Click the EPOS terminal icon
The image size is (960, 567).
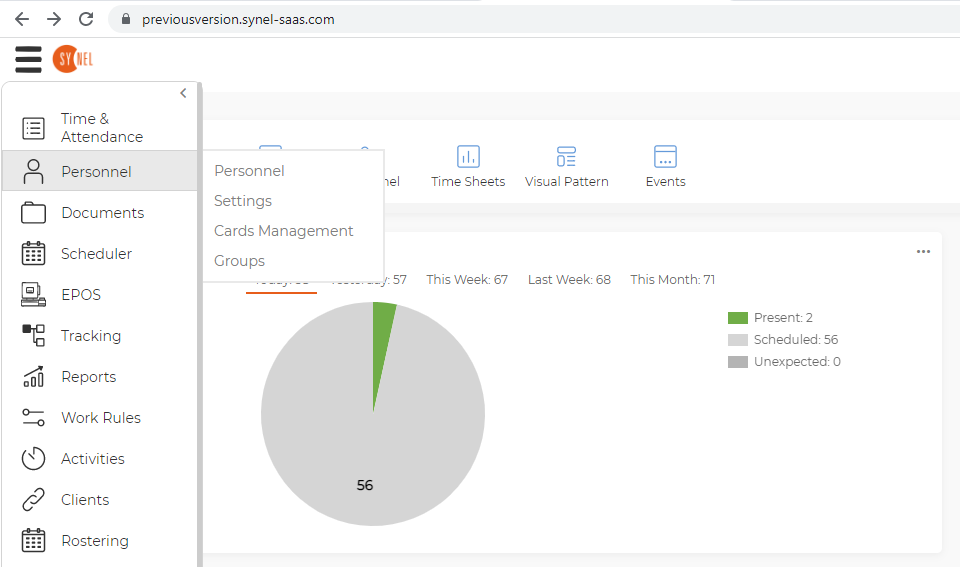point(33,295)
